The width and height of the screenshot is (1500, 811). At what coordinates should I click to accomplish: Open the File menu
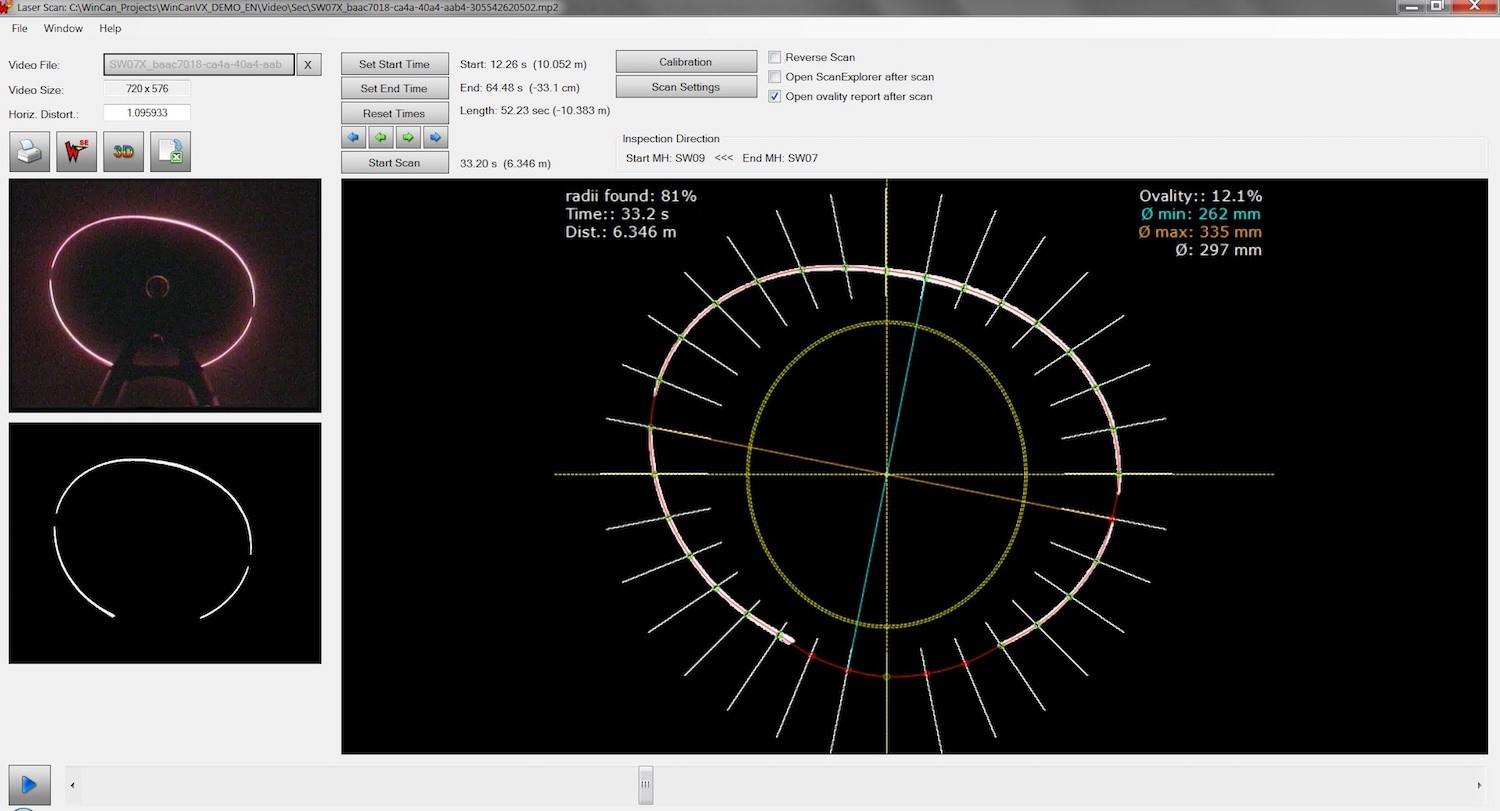(x=20, y=29)
